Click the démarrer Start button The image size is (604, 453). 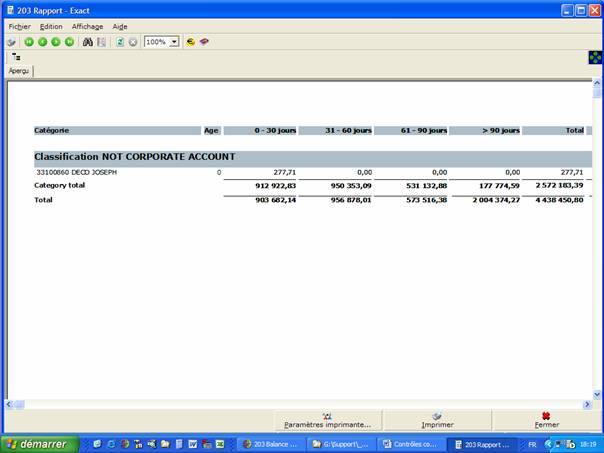[x=40, y=444]
